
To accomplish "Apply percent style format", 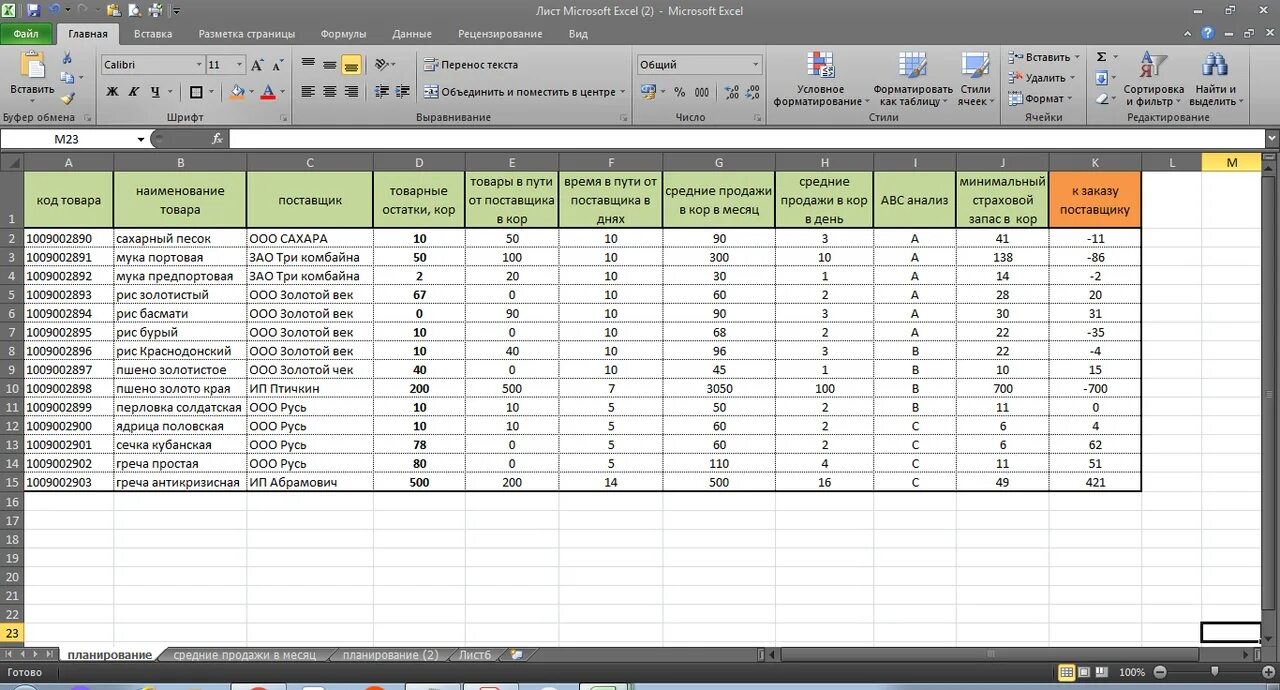I will click(x=680, y=92).
